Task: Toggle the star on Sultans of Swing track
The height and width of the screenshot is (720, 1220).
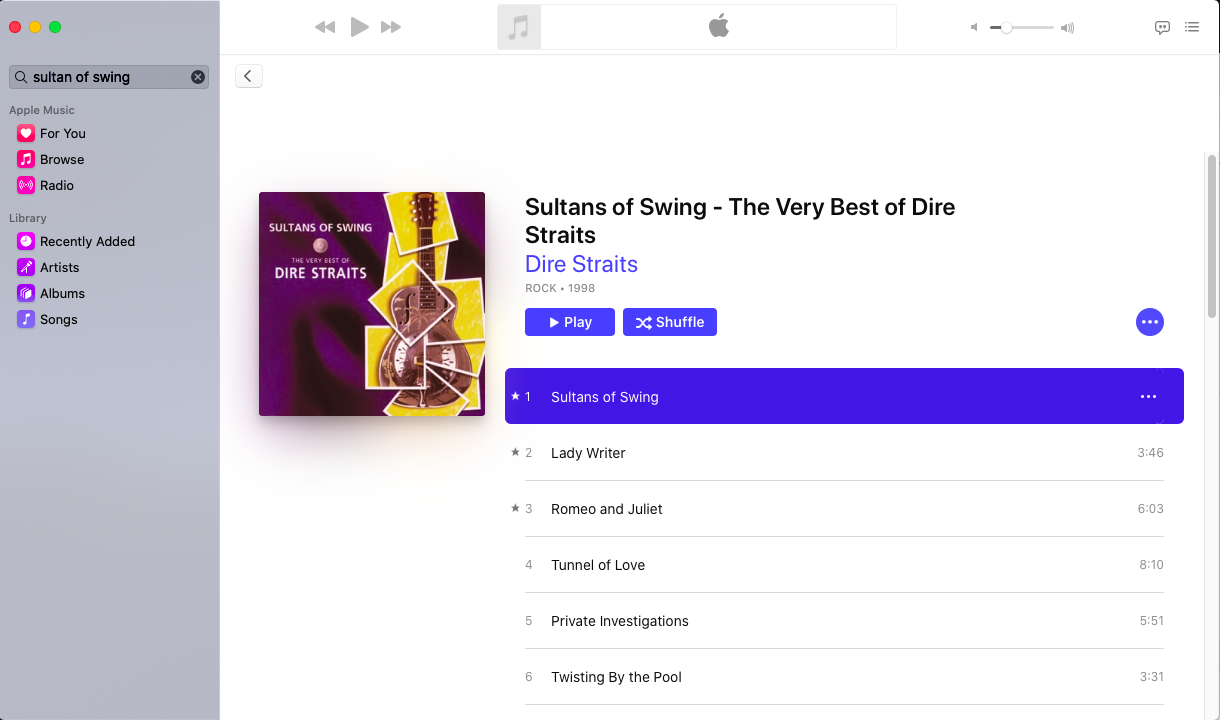Action: point(515,396)
